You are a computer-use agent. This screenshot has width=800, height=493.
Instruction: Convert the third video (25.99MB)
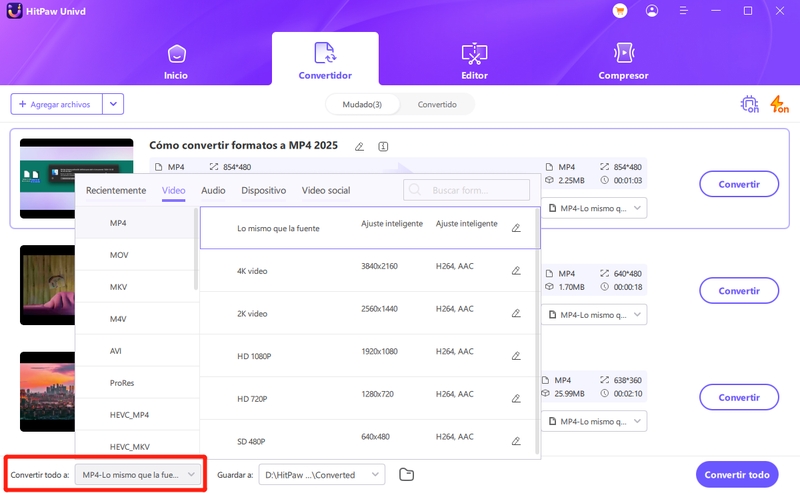coord(739,398)
